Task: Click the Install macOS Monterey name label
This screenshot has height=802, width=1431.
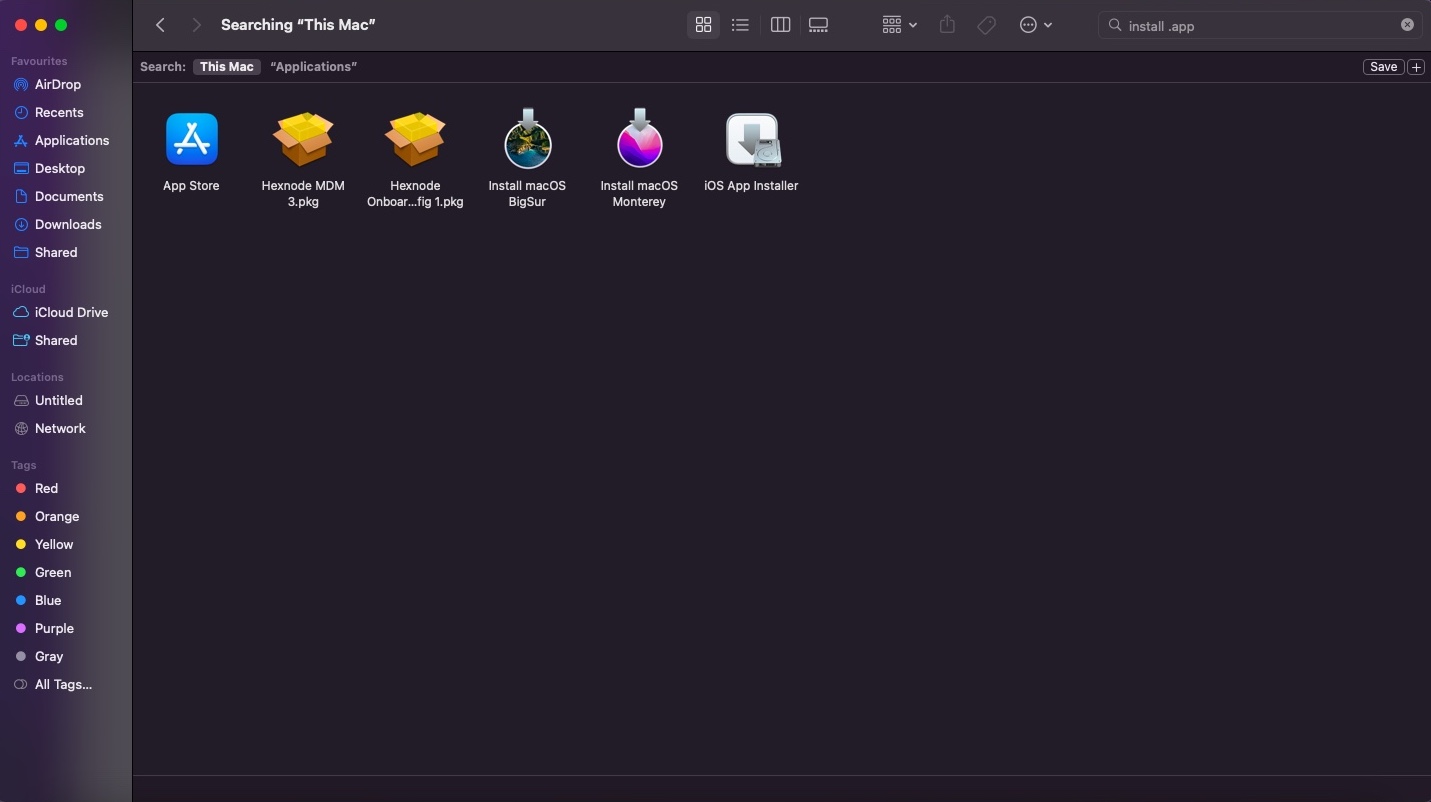Action: coord(639,194)
